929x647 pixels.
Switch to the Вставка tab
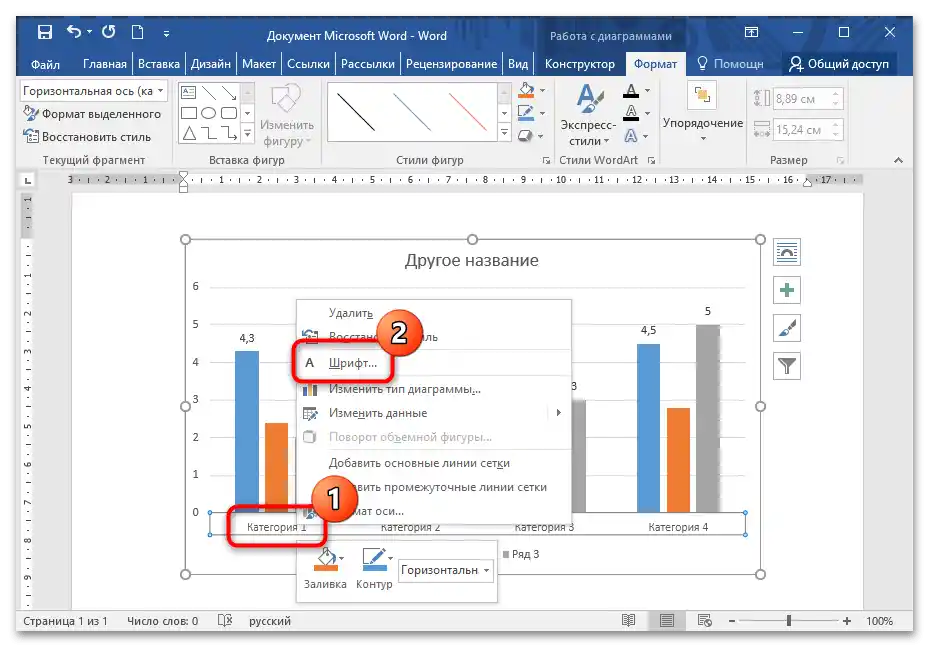click(159, 64)
